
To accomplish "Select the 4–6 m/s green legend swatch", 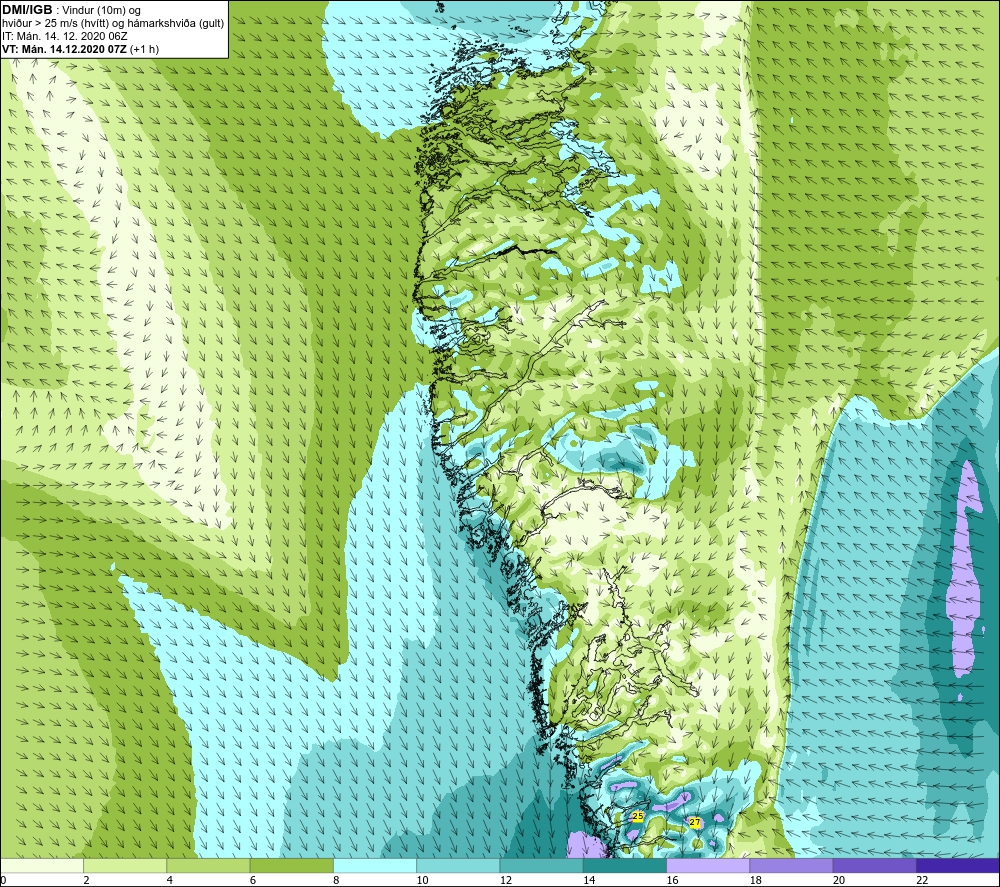I will point(209,865).
